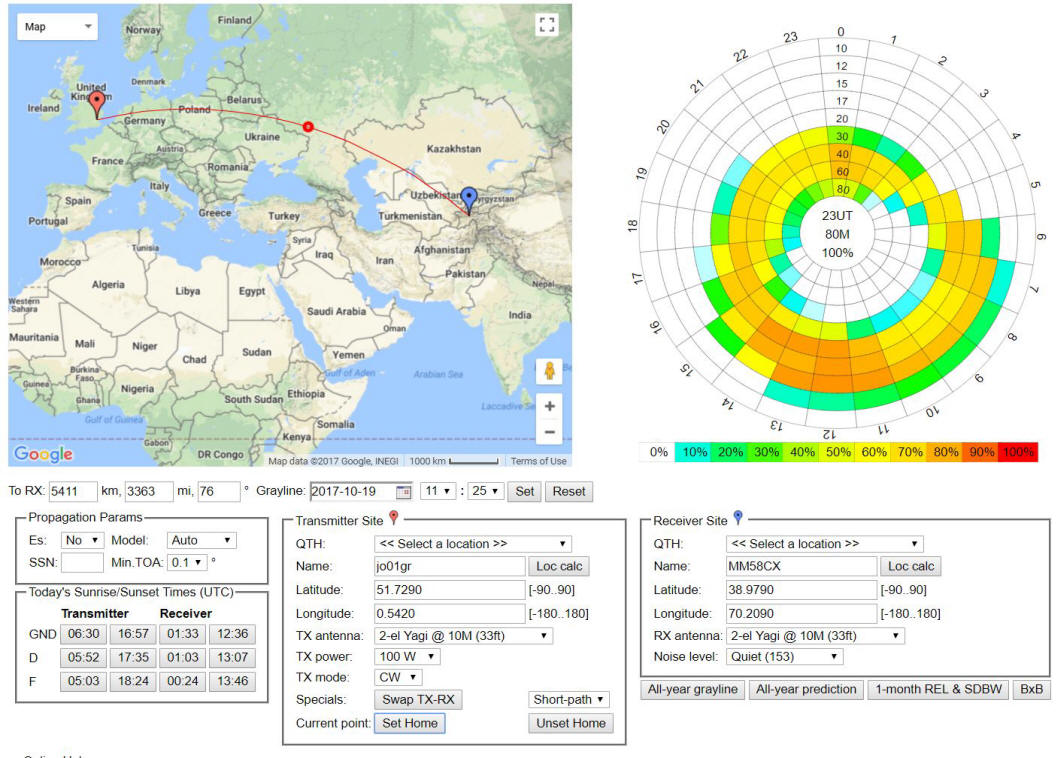Click the SSN input field
The image size is (1060, 758).
pyautogui.click(x=82, y=563)
